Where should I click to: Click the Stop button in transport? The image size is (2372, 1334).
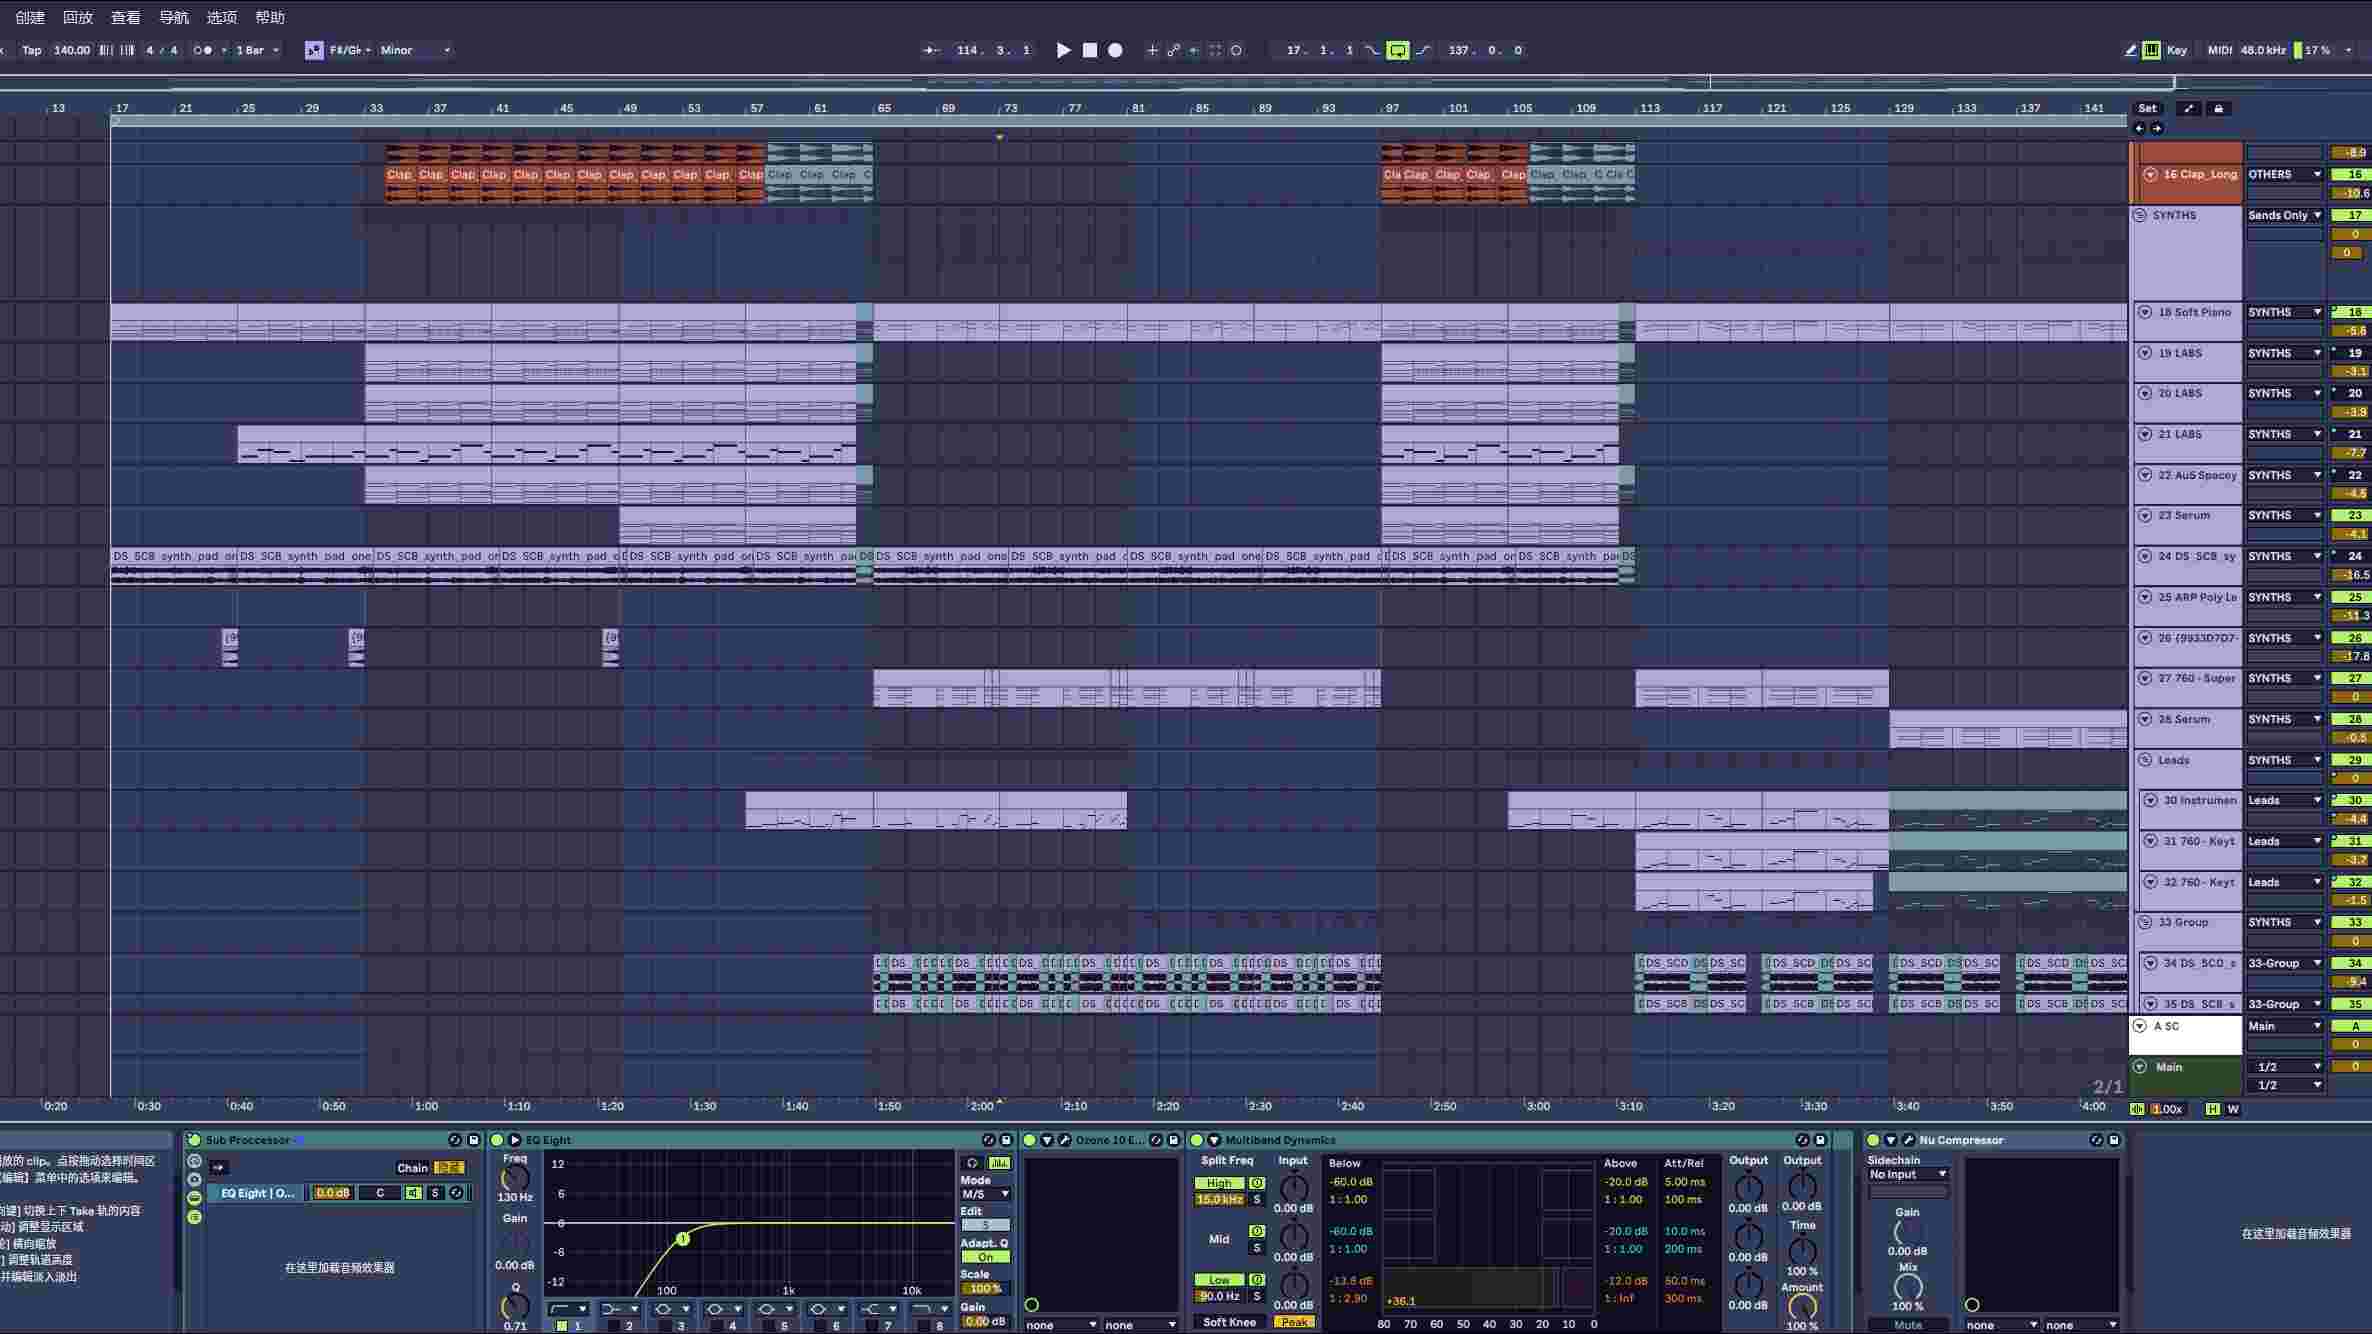point(1090,50)
